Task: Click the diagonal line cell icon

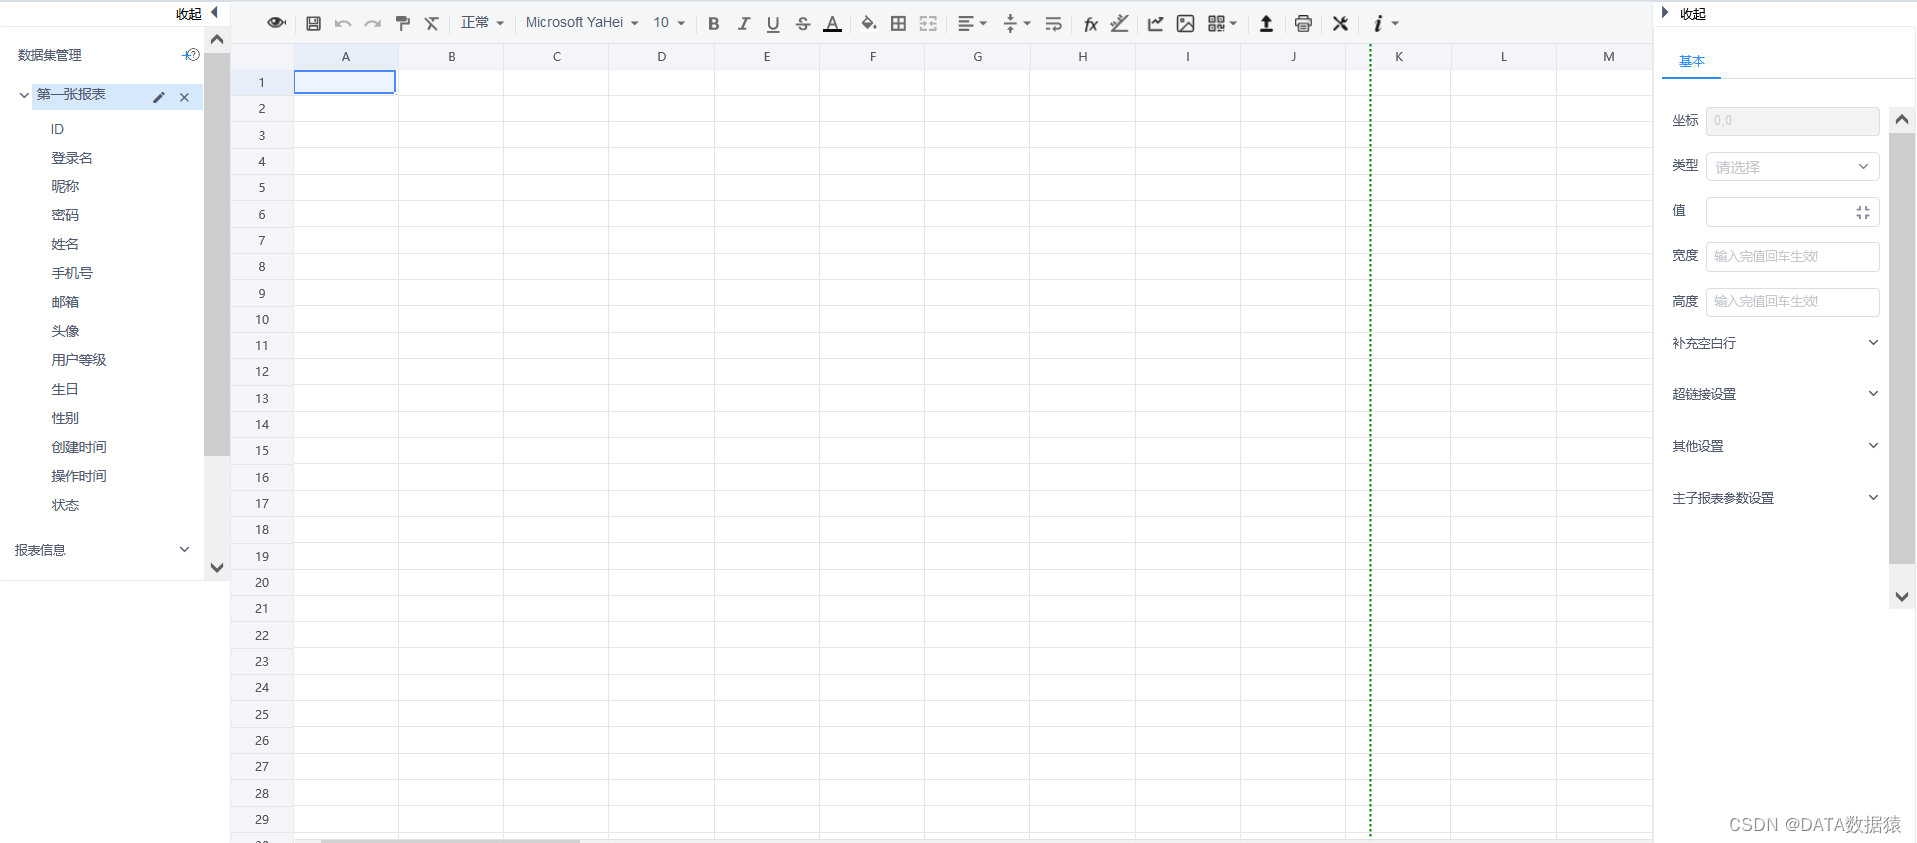Action: [1120, 23]
